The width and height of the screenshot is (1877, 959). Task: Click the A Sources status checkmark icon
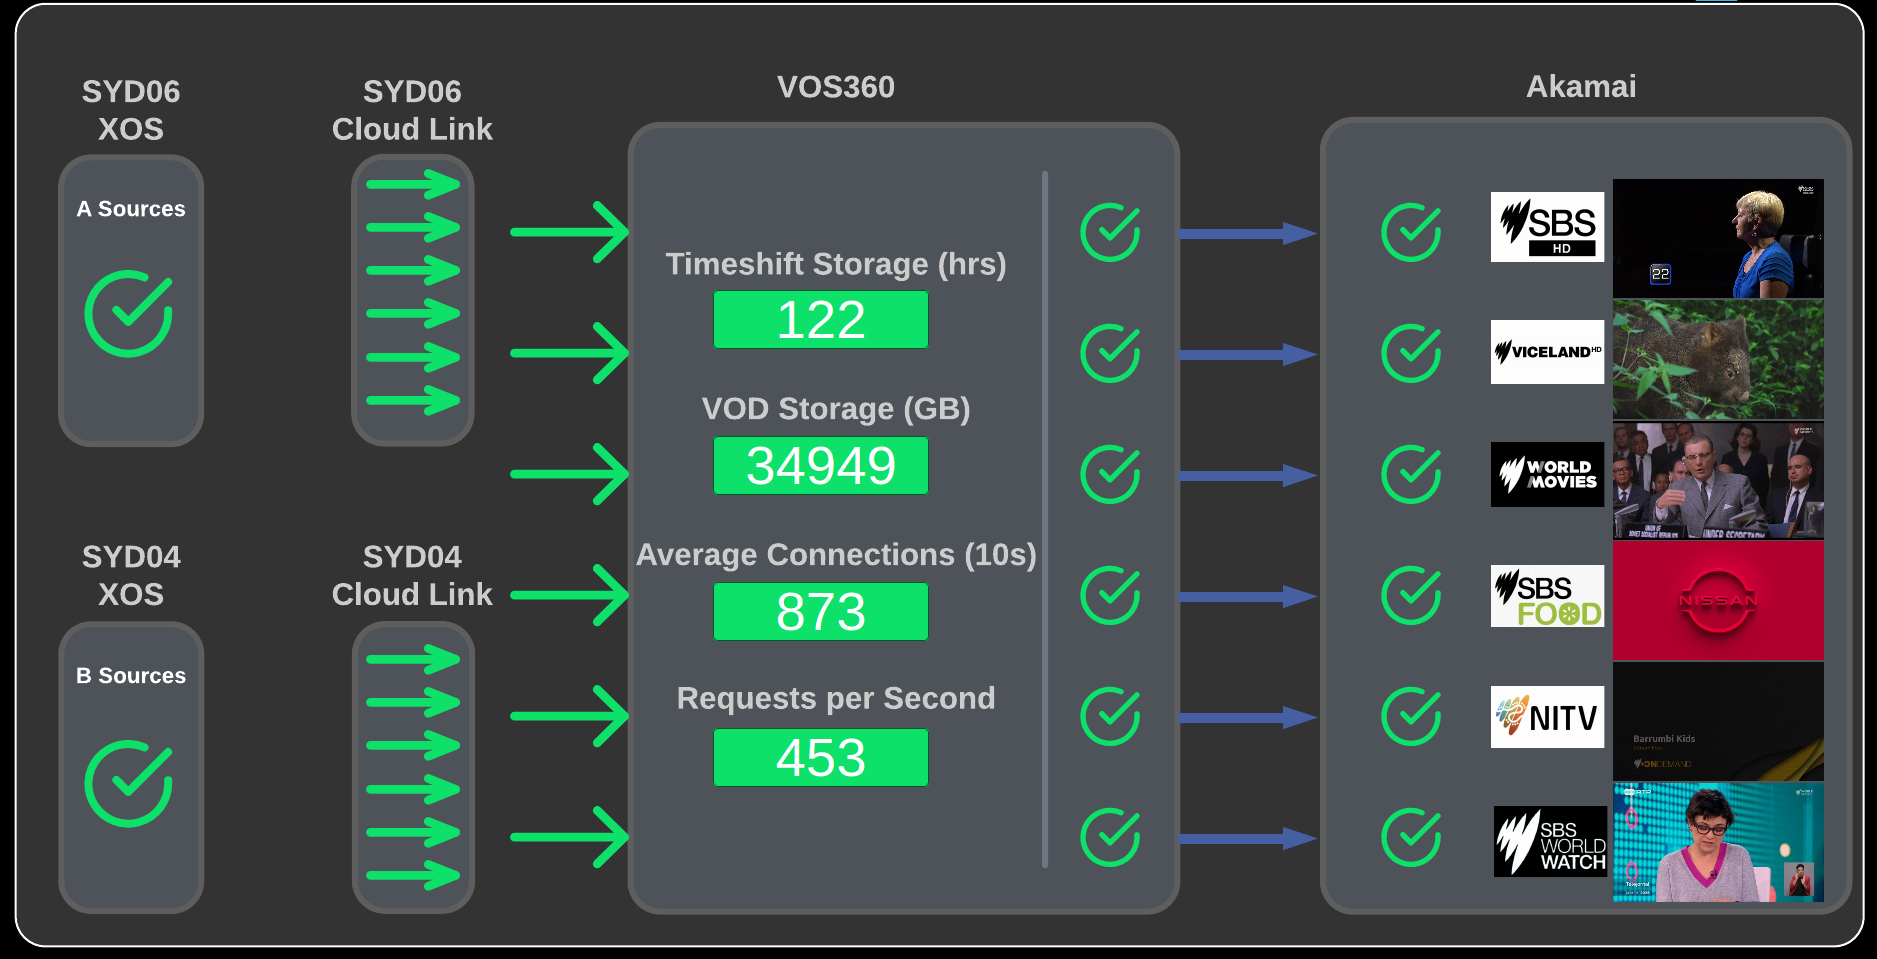130,312
